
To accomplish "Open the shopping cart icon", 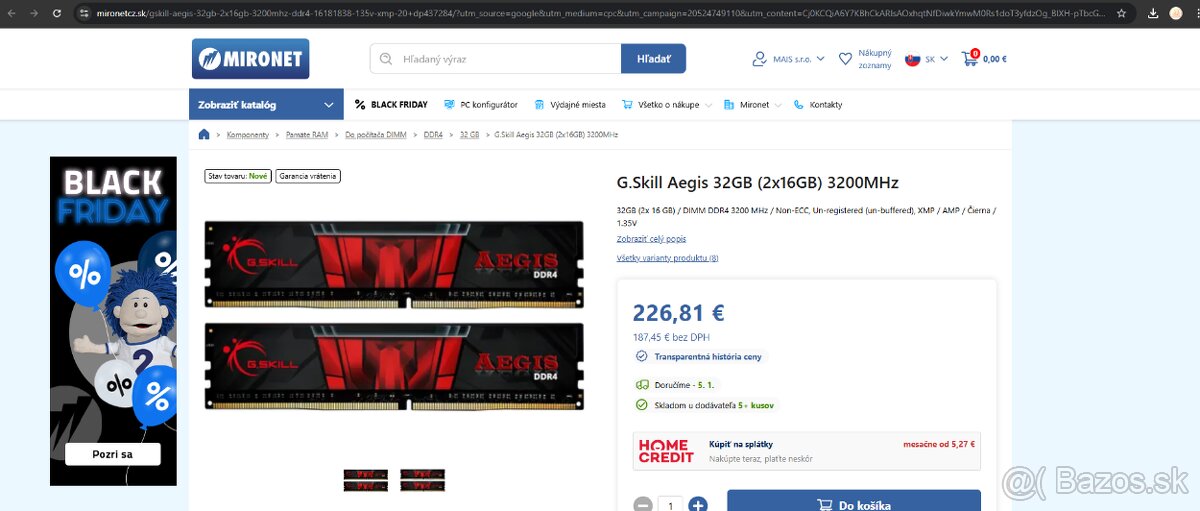I will pyautogui.click(x=969, y=58).
